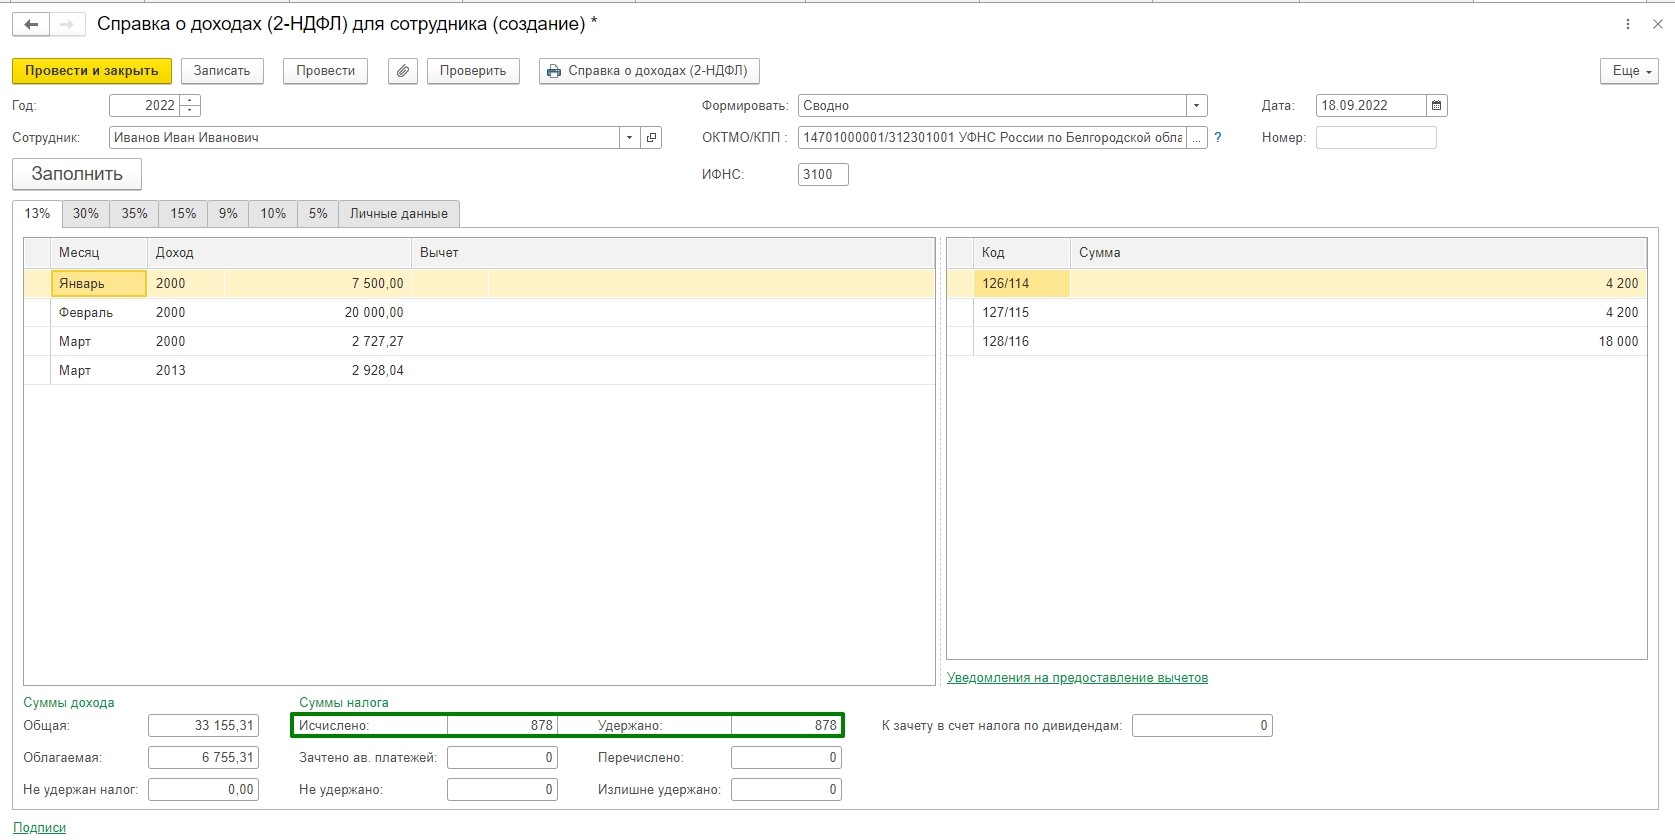Click К зачету в счет налога по дивидендам field

pyautogui.click(x=1202, y=726)
